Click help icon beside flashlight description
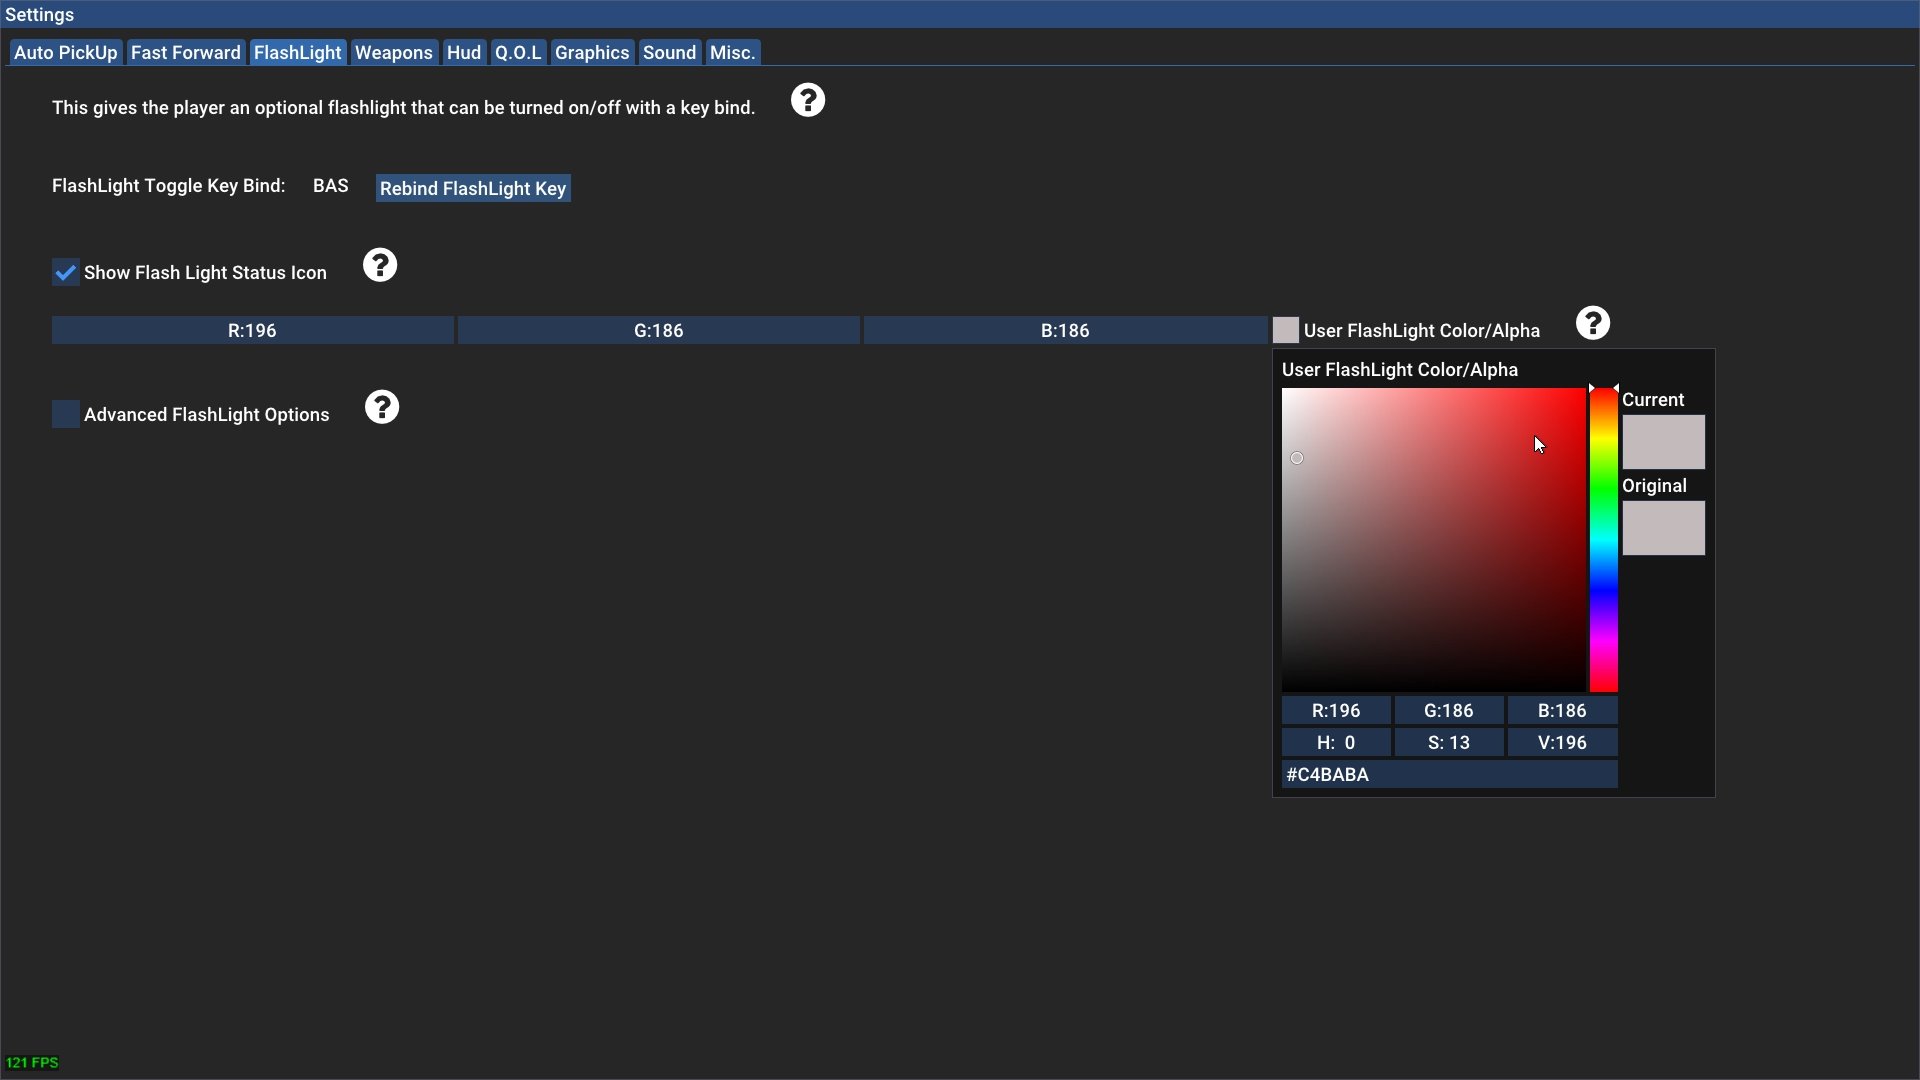 tap(807, 100)
